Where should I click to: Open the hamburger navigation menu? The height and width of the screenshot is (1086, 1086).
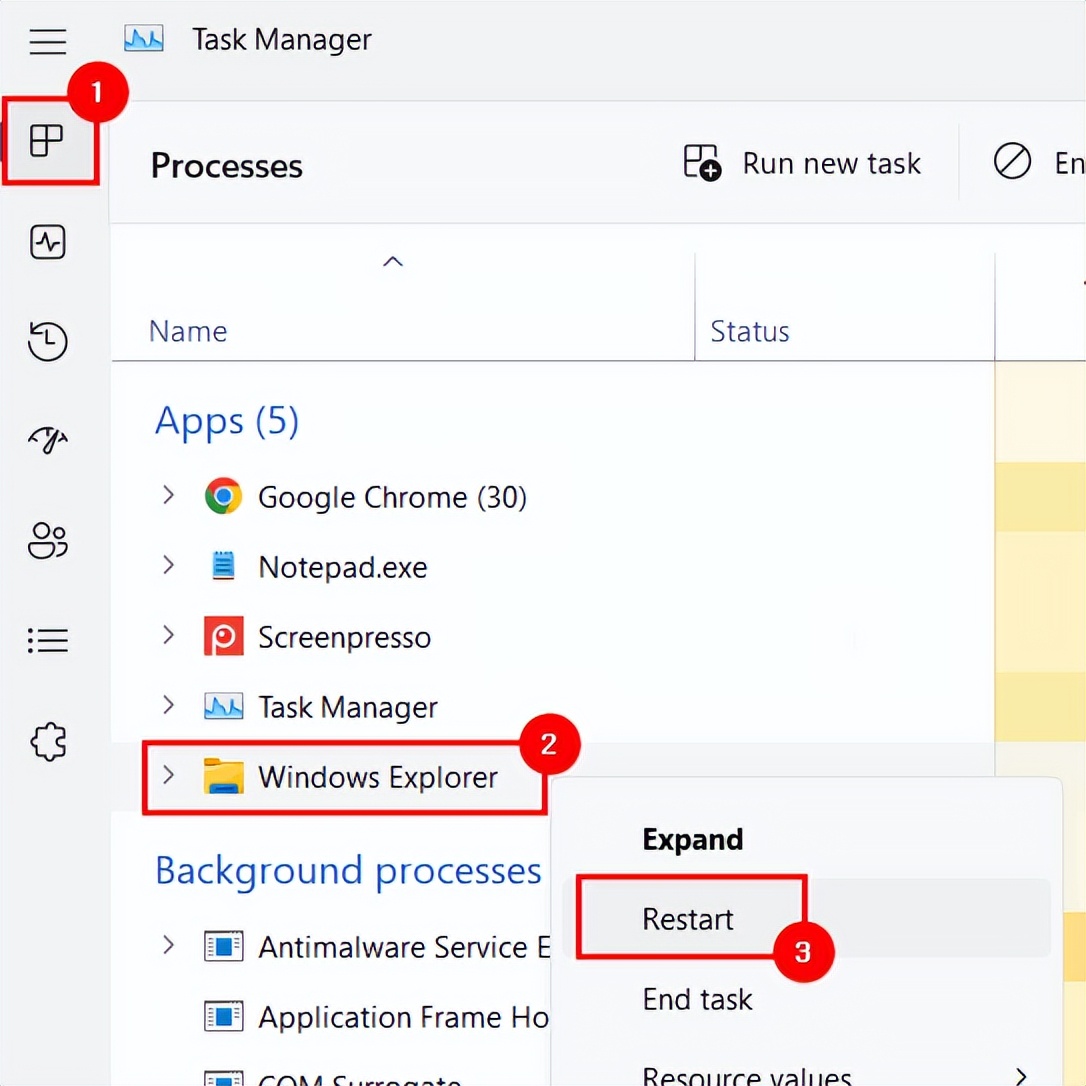(x=48, y=42)
